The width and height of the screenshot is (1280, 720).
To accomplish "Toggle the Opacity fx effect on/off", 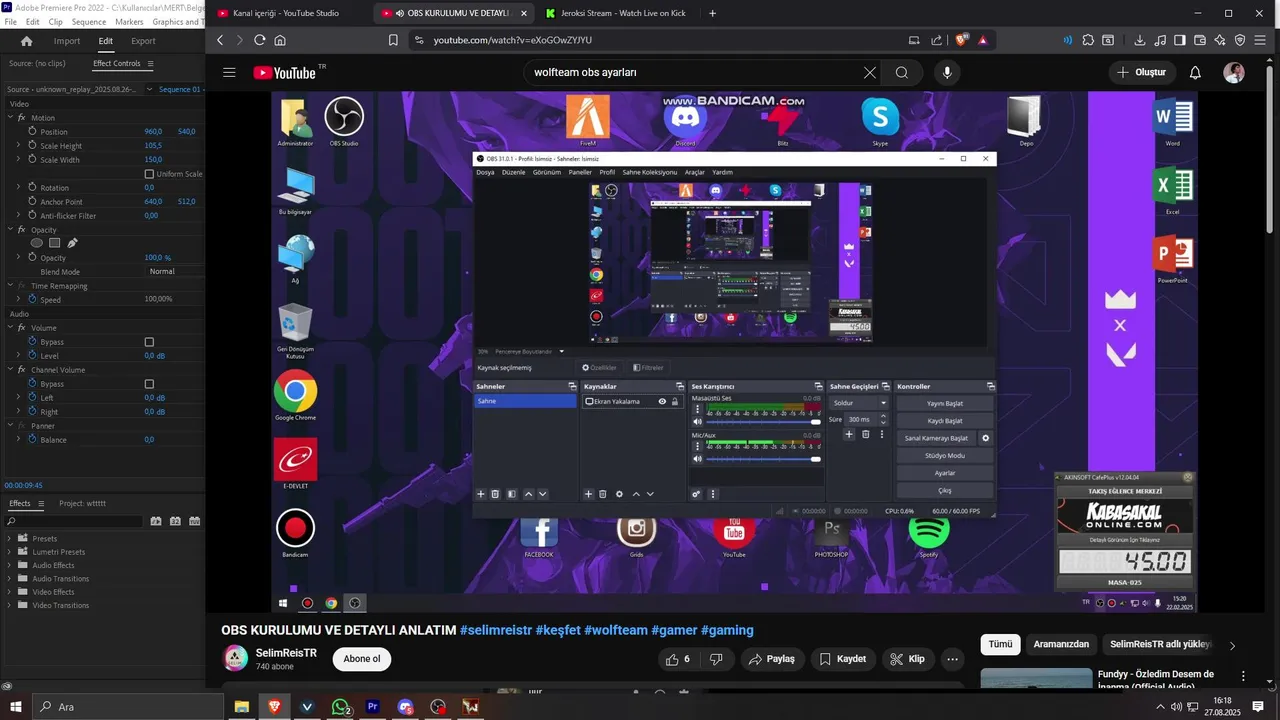I will (21, 230).
